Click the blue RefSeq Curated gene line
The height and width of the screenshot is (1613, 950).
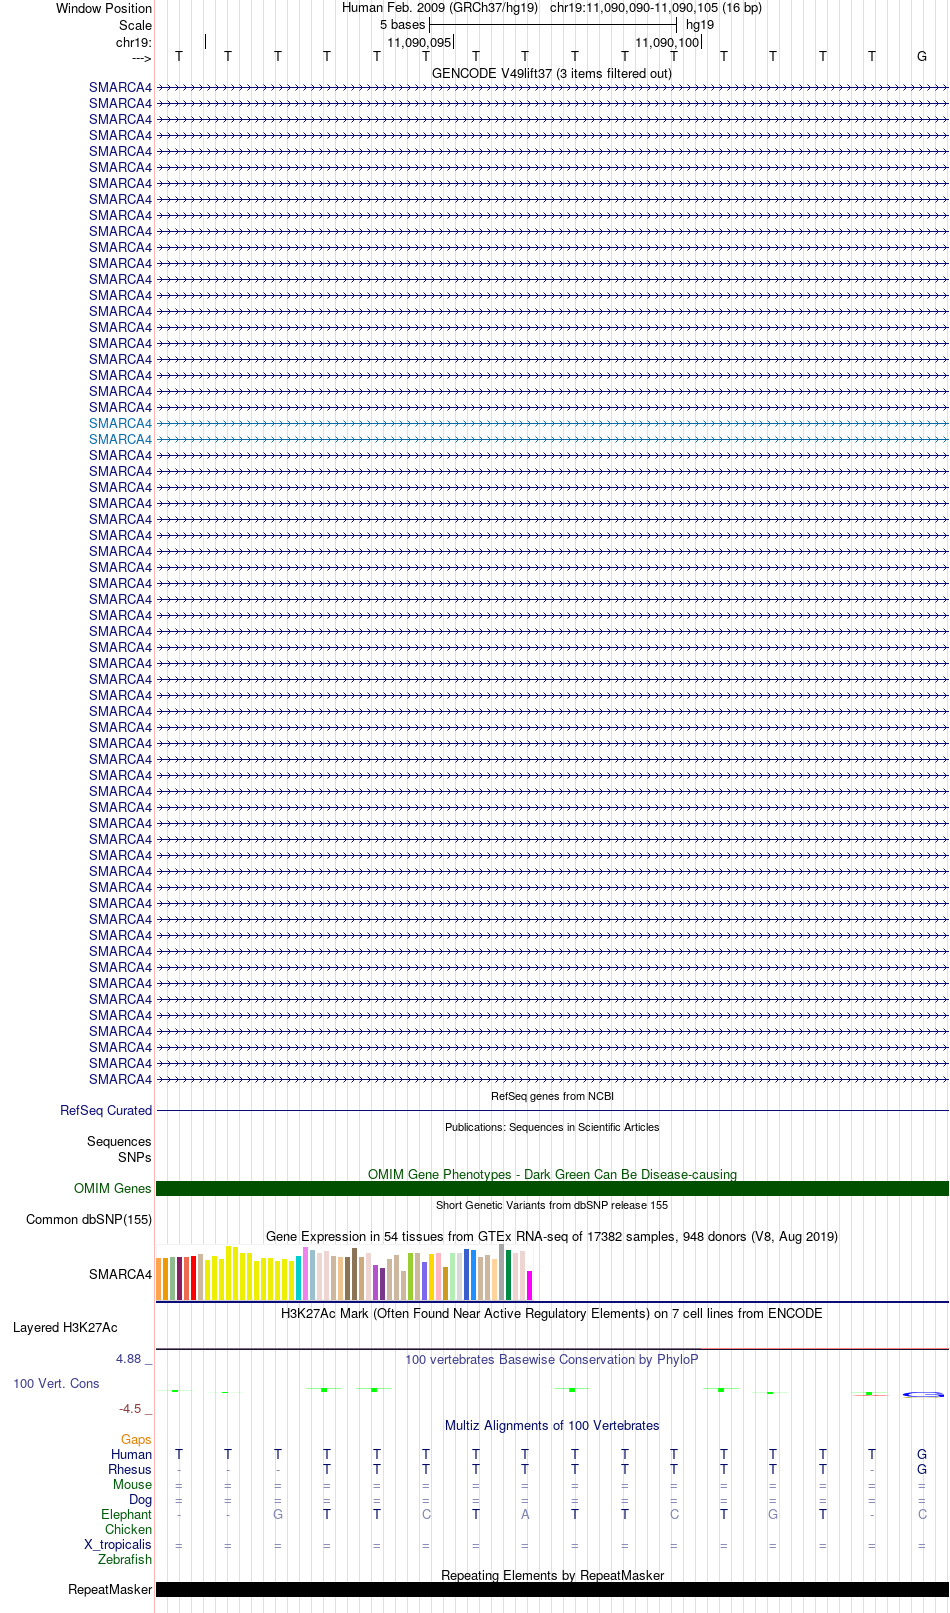point(552,1110)
